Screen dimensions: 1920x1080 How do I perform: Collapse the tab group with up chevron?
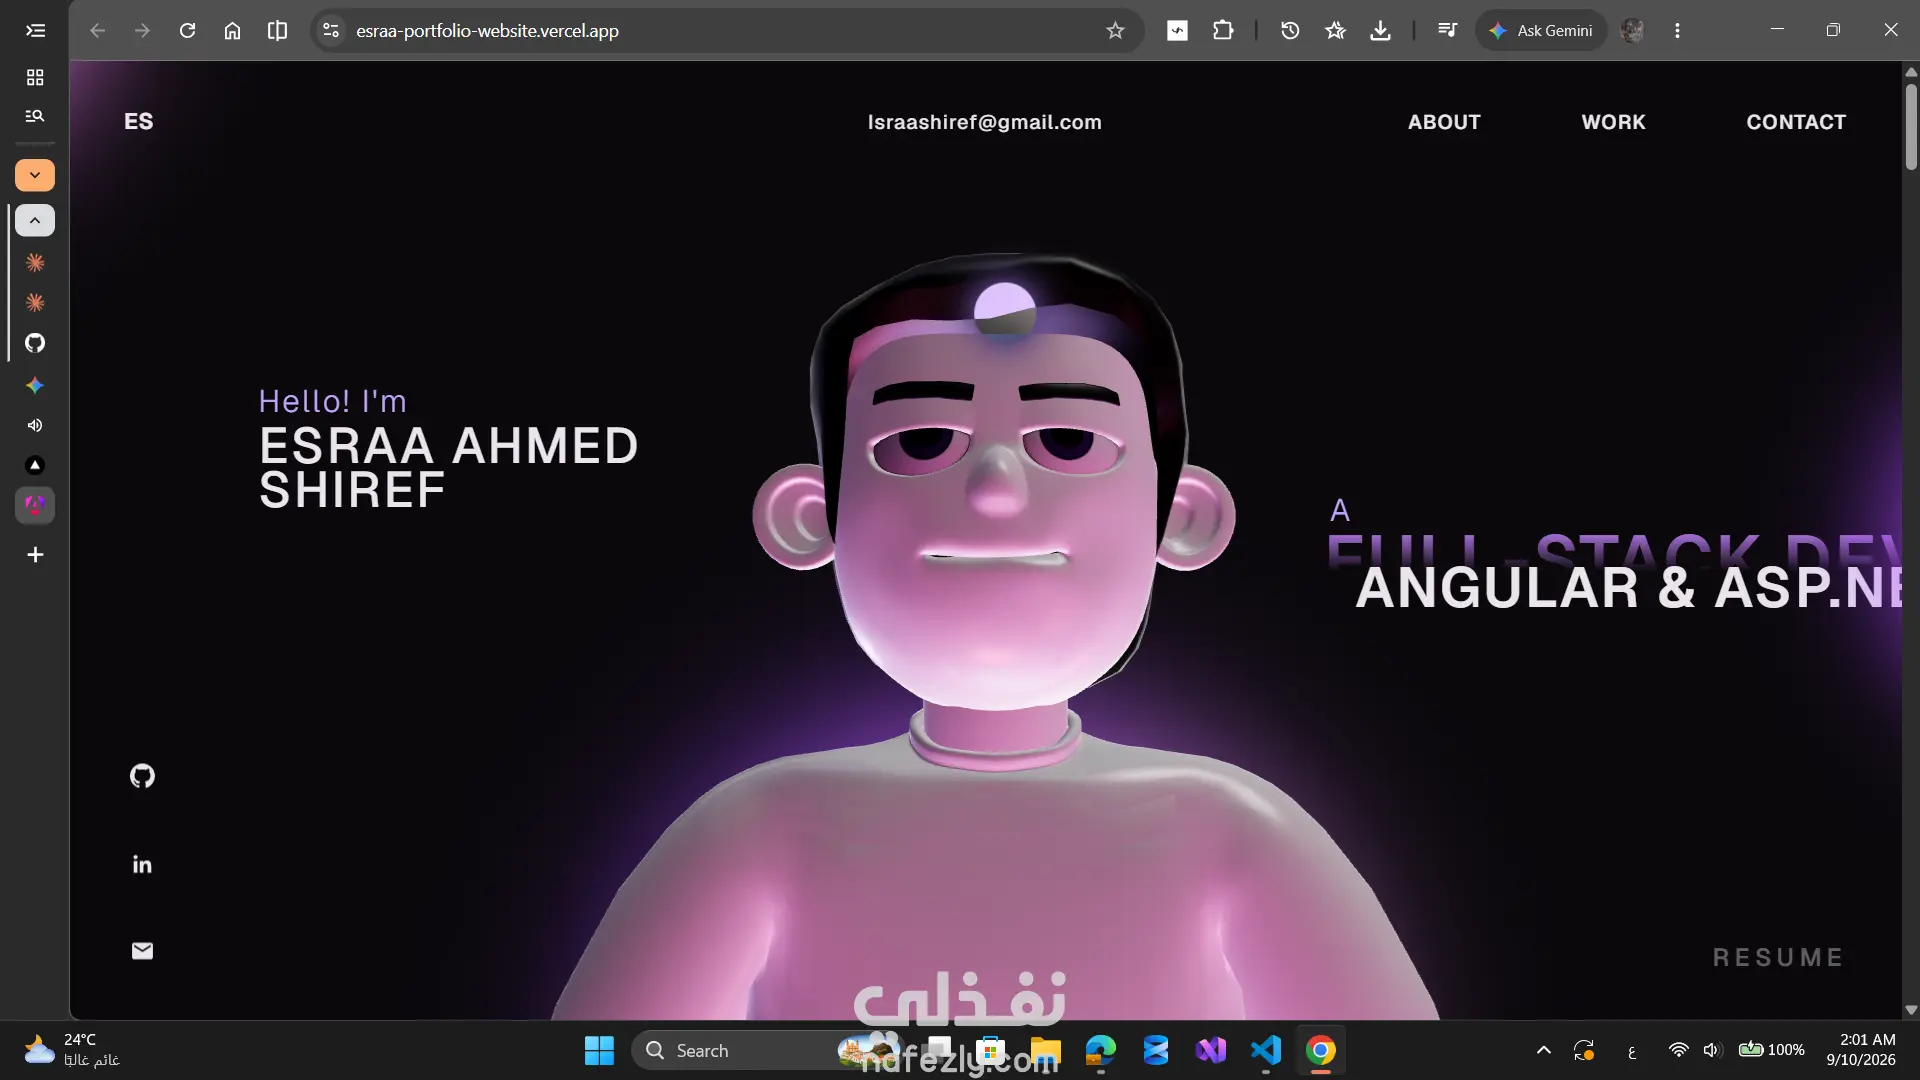click(x=35, y=221)
